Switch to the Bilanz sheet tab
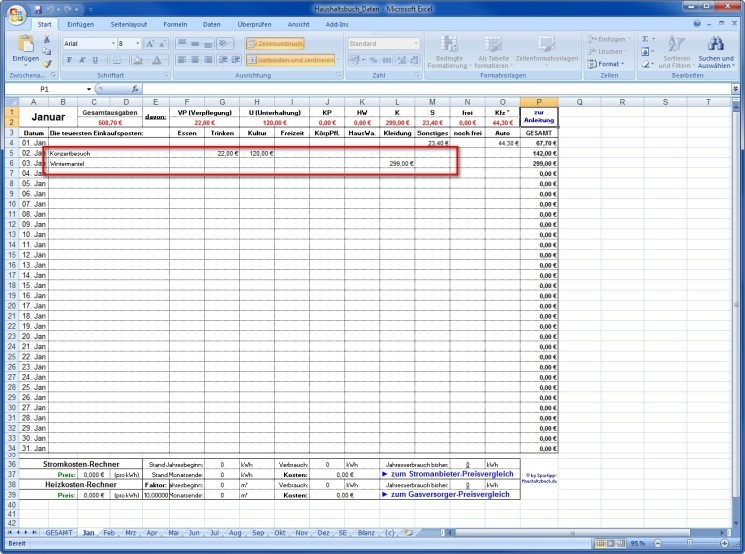This screenshot has width=745, height=554. [x=366, y=533]
